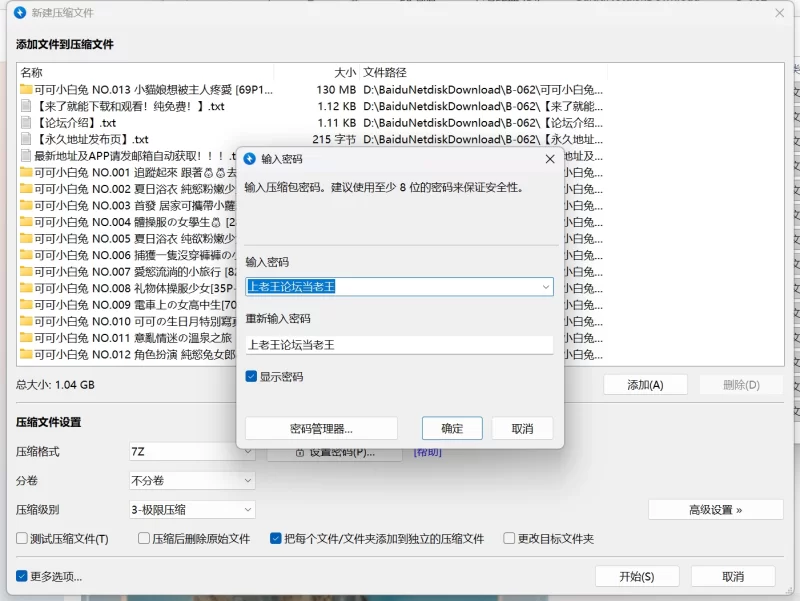Image resolution: width=800 pixels, height=601 pixels.
Task: Click the folder icon of NO.001 entry
Action: point(26,172)
